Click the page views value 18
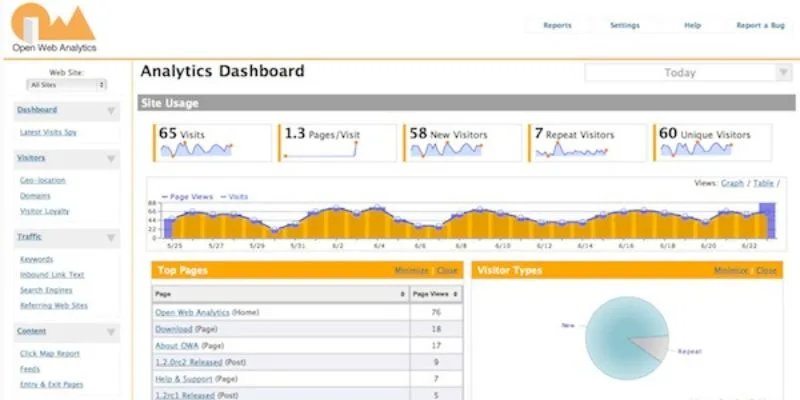Screen dimensions: 800x400 [x=436, y=329]
